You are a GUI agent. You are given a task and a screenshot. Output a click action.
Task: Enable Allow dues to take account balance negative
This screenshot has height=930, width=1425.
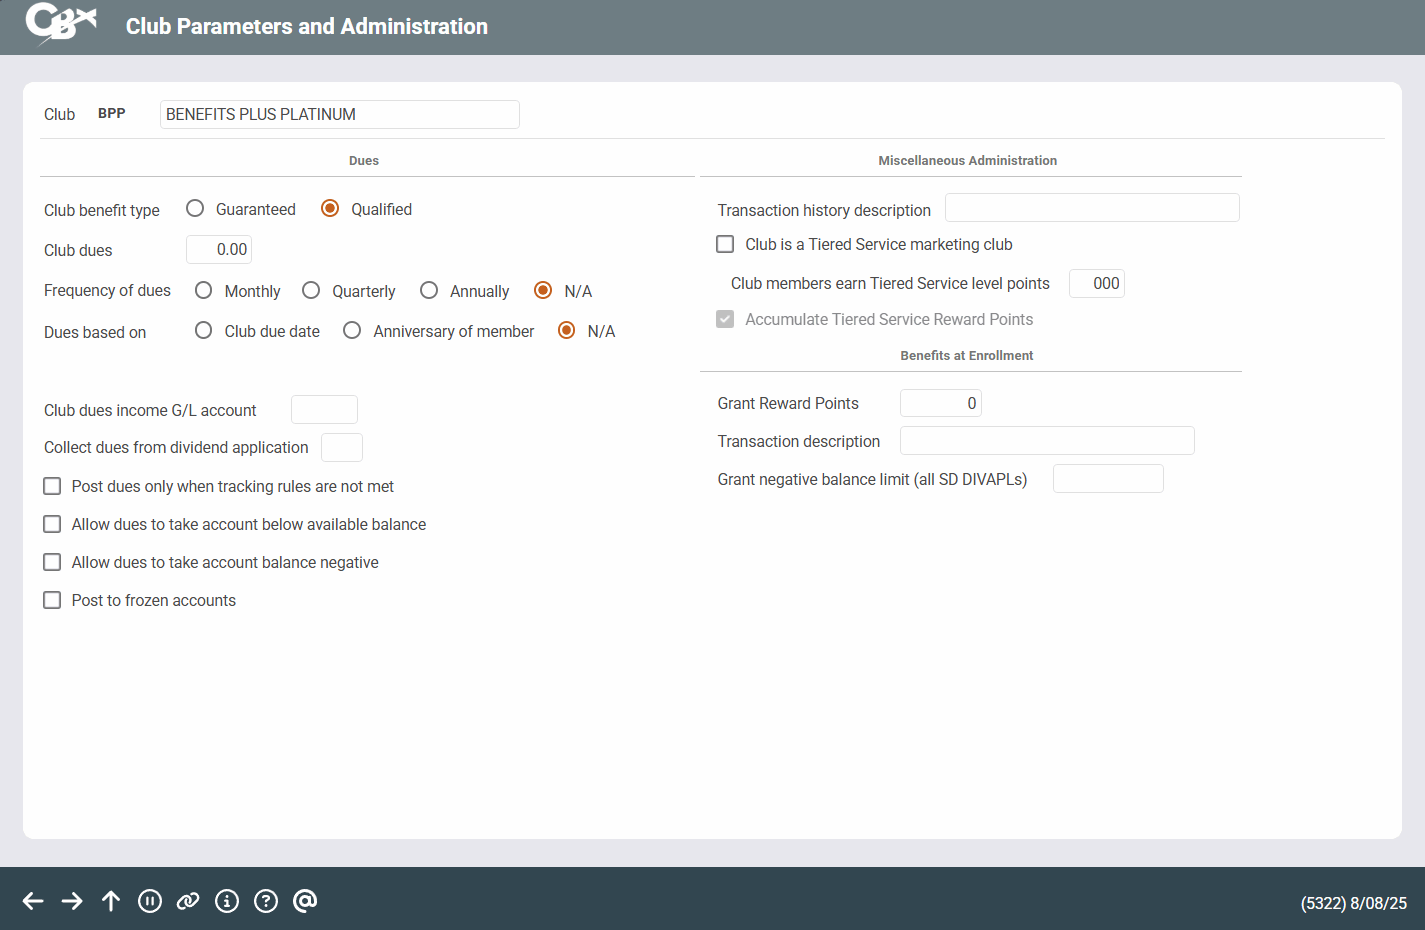[x=53, y=562]
